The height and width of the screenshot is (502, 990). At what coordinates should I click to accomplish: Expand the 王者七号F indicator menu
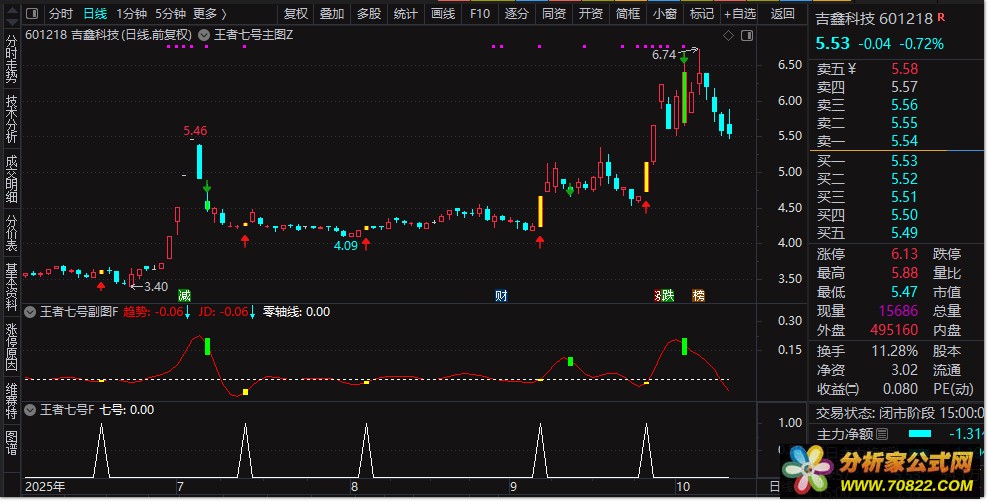30,410
